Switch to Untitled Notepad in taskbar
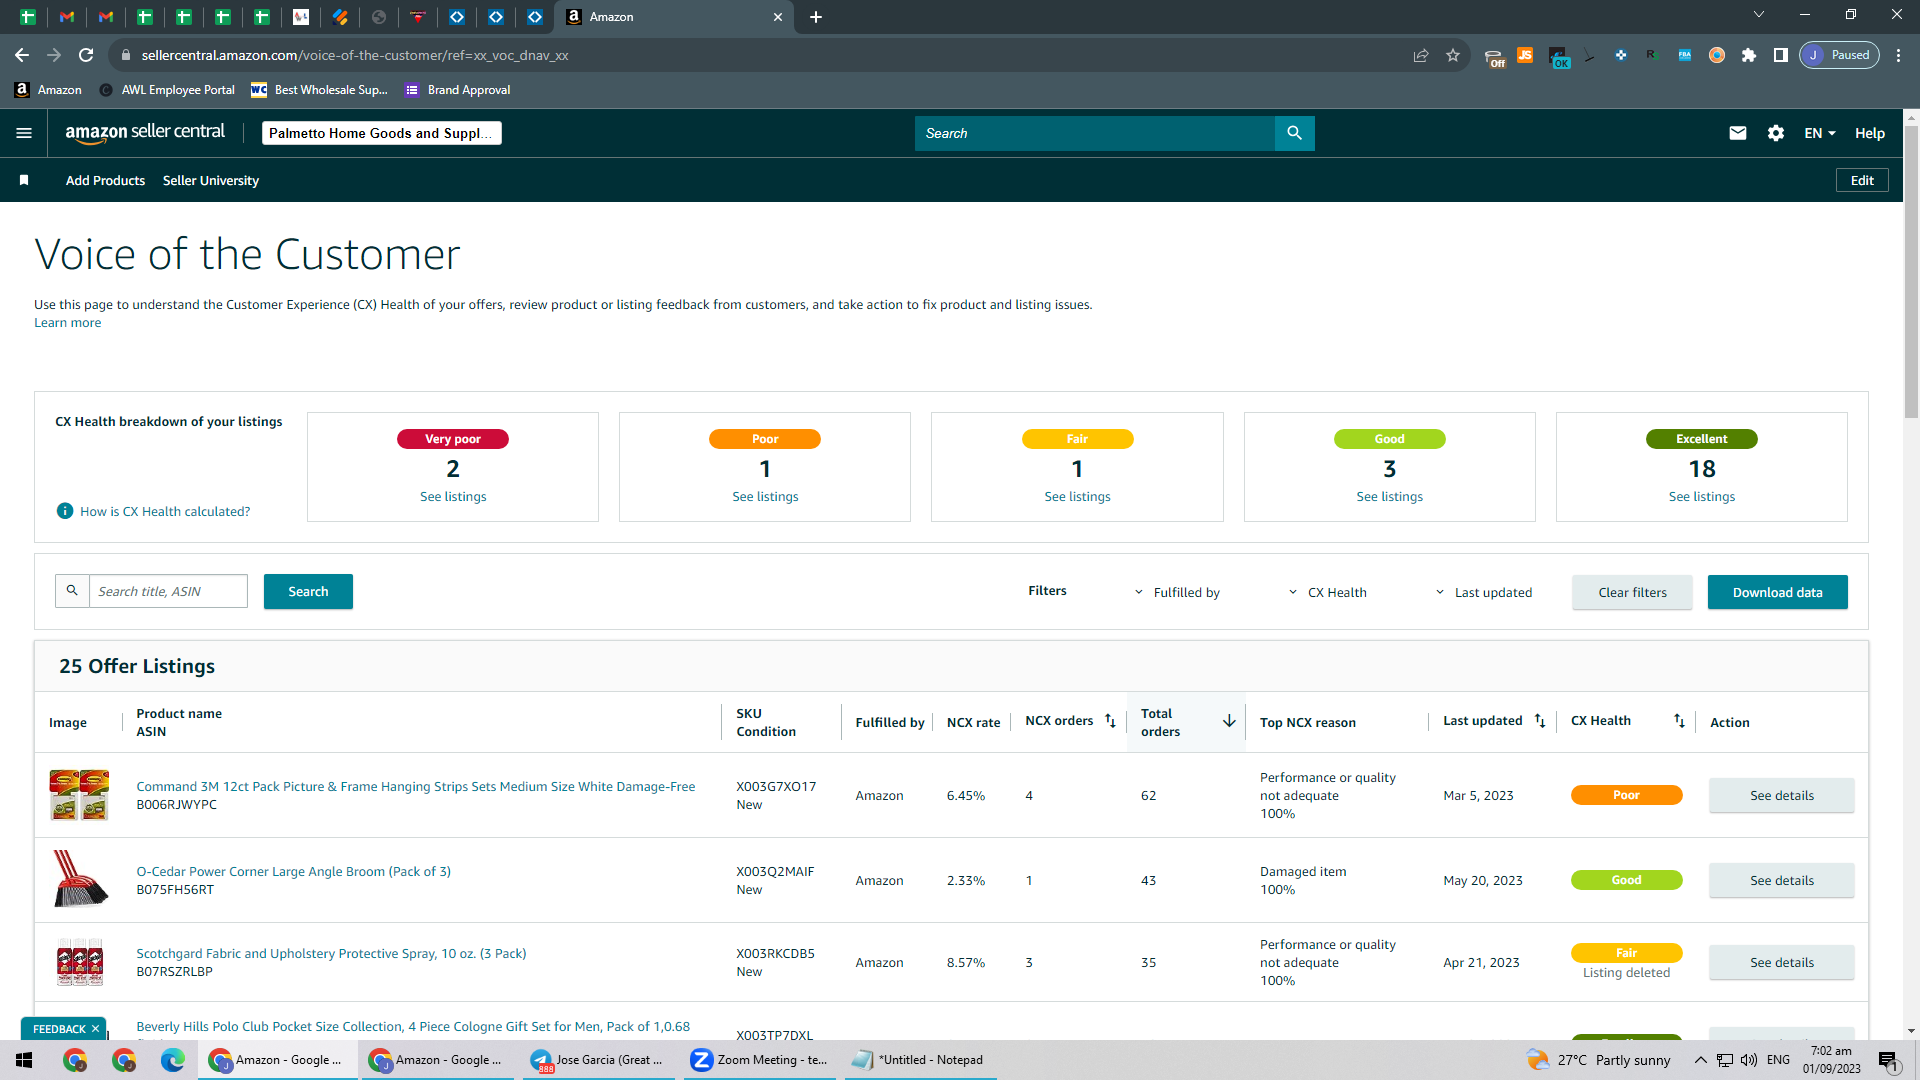 coord(919,1060)
